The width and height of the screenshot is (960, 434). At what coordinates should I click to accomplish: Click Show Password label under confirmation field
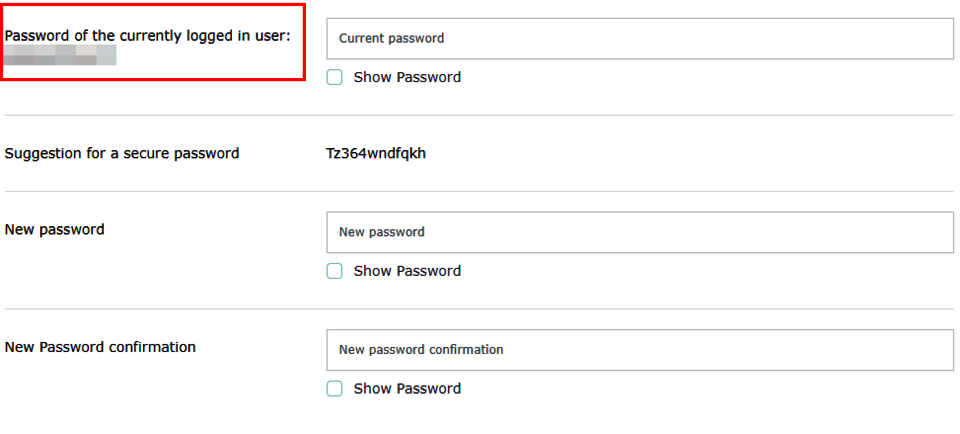click(407, 389)
